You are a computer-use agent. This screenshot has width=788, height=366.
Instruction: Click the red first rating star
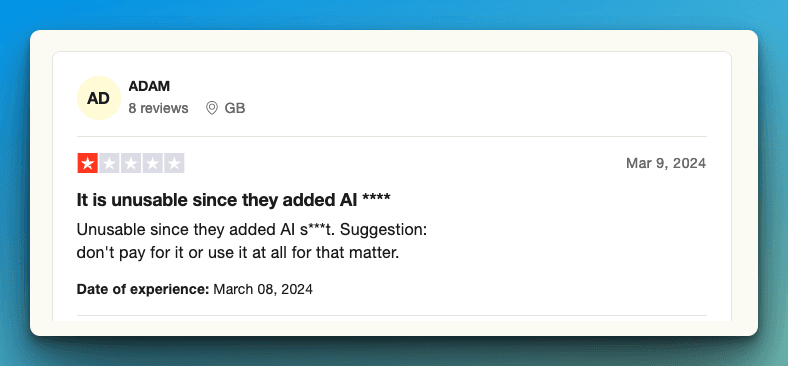pos(87,163)
